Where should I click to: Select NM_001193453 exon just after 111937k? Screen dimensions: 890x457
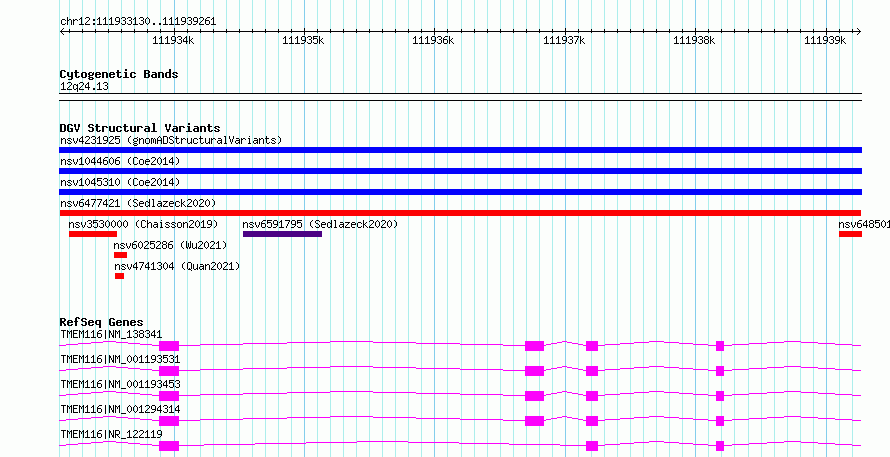point(592,396)
